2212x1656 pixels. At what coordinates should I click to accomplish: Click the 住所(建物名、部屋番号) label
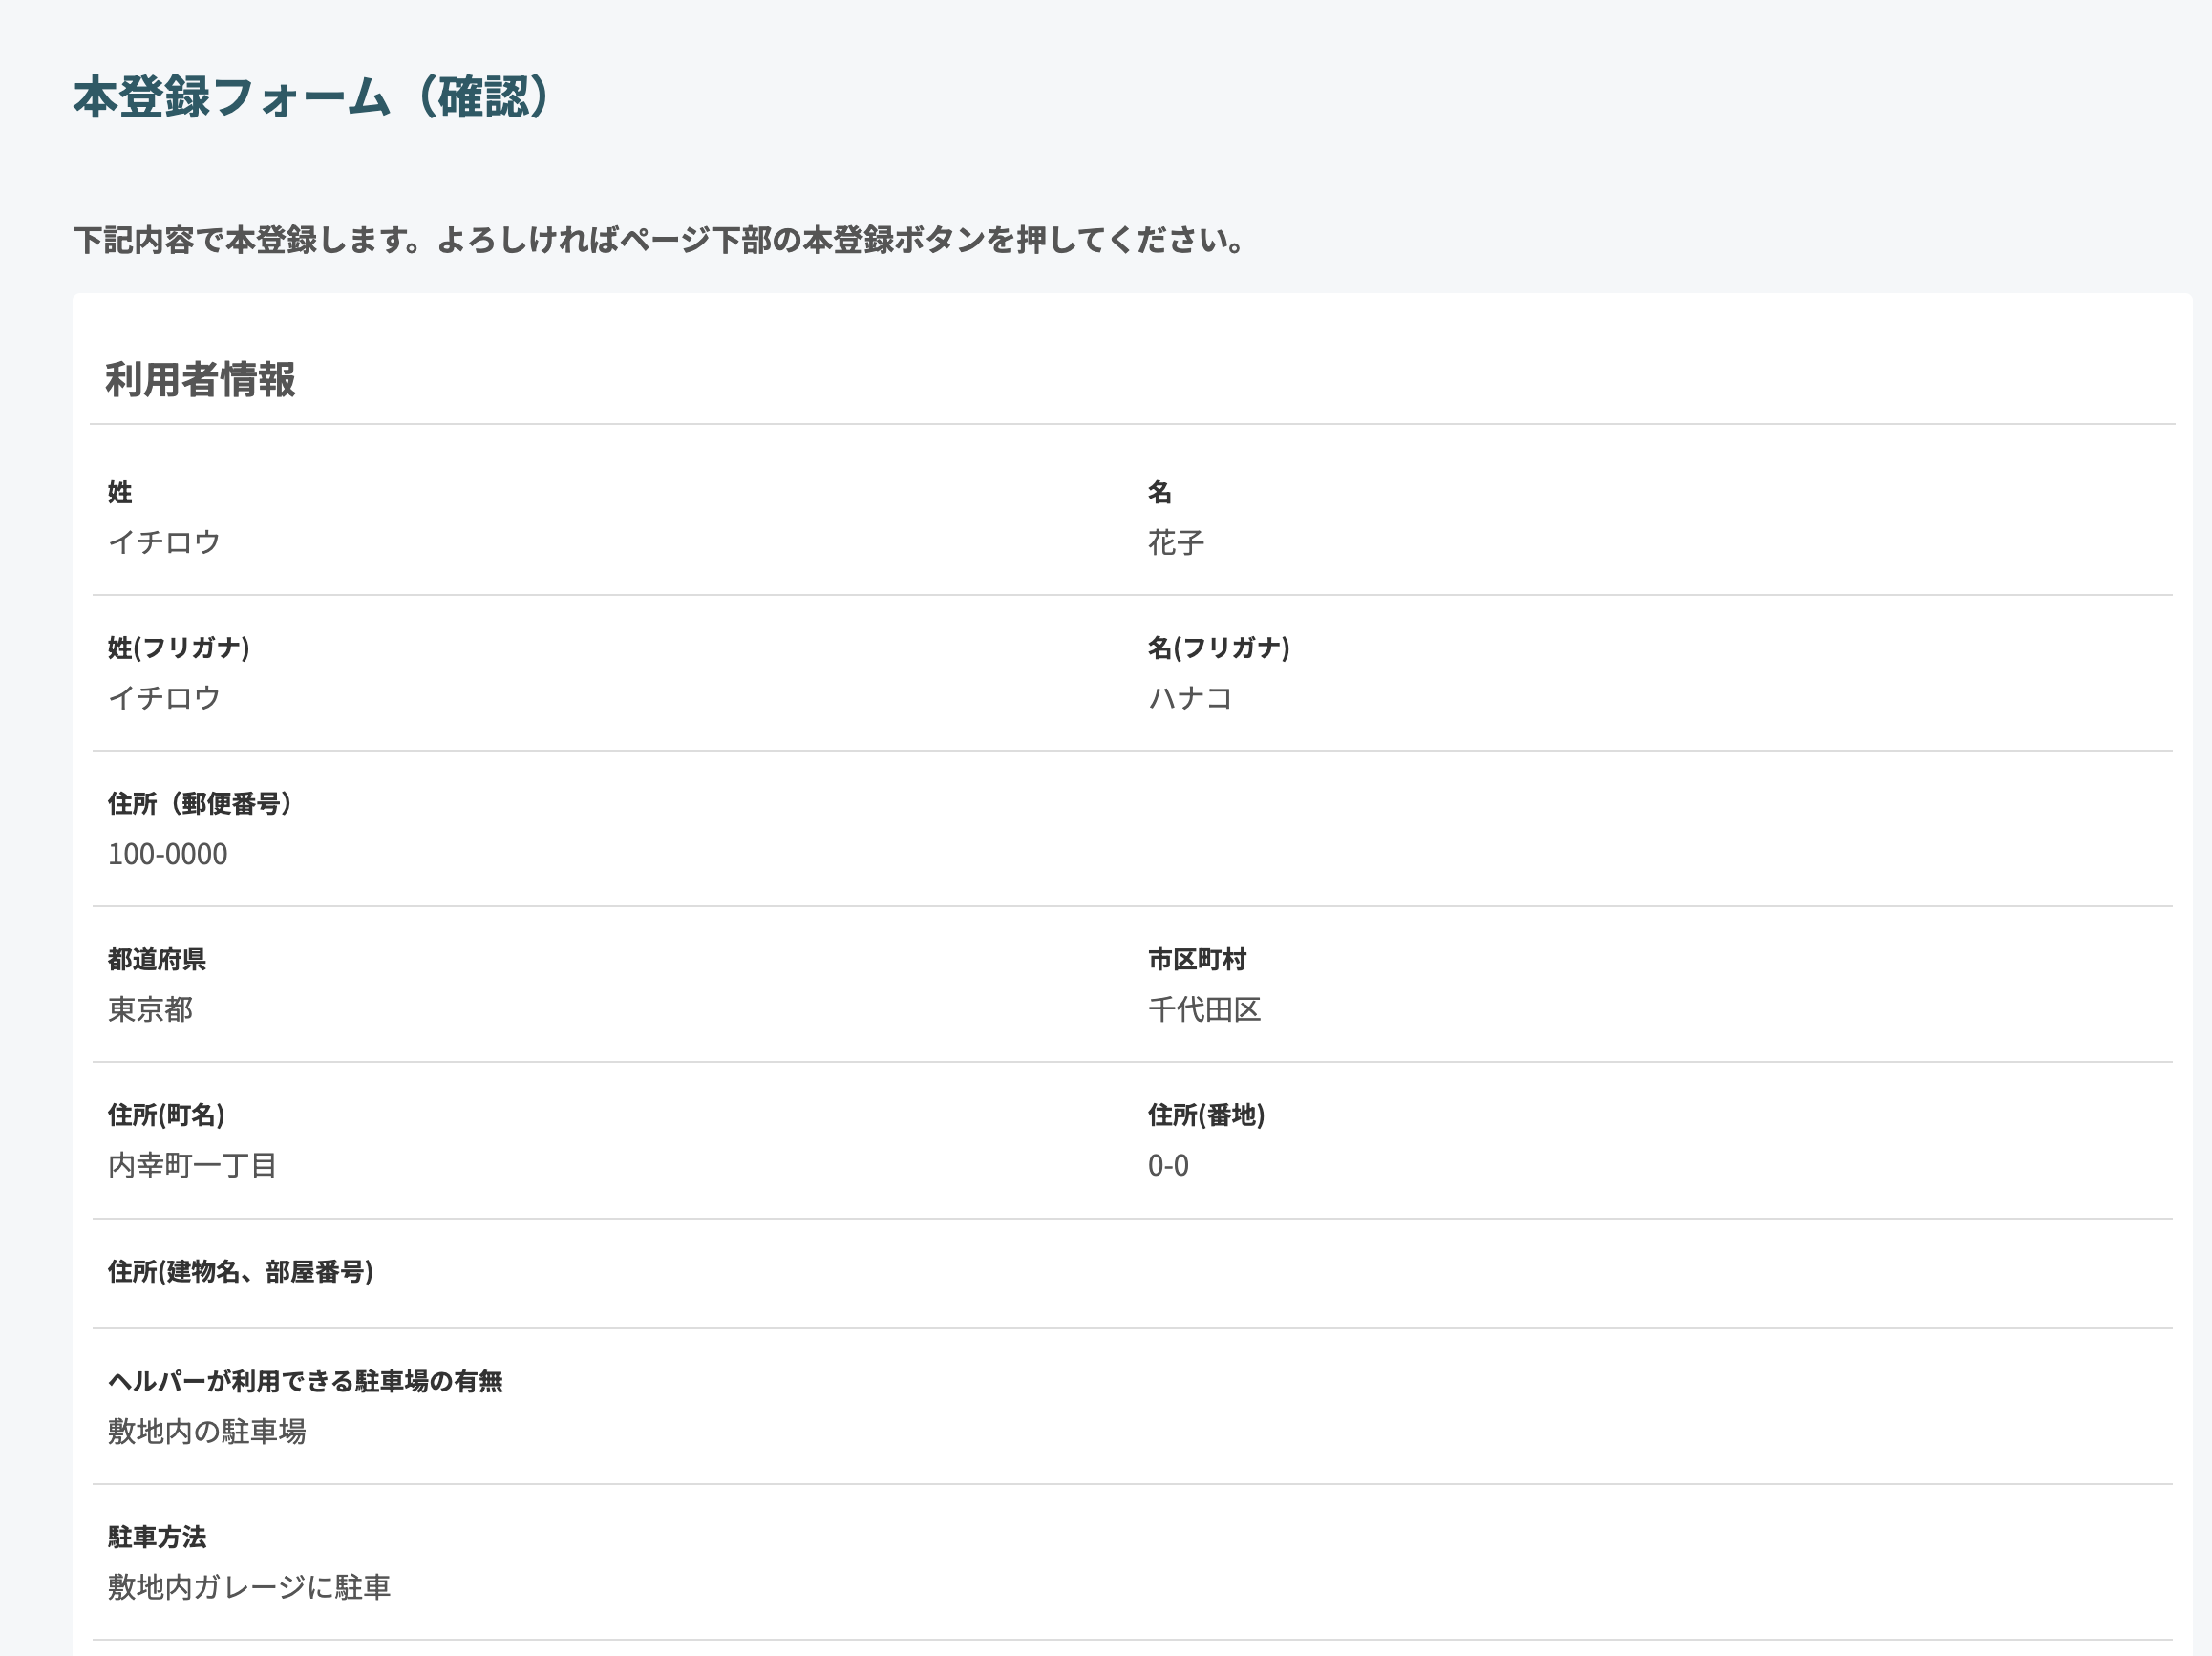click(240, 1271)
